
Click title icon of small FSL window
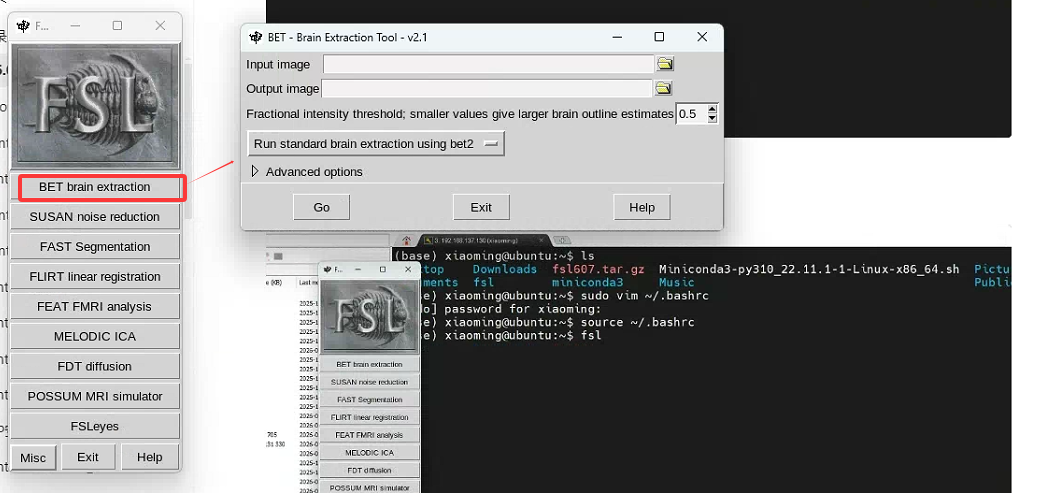(x=328, y=269)
